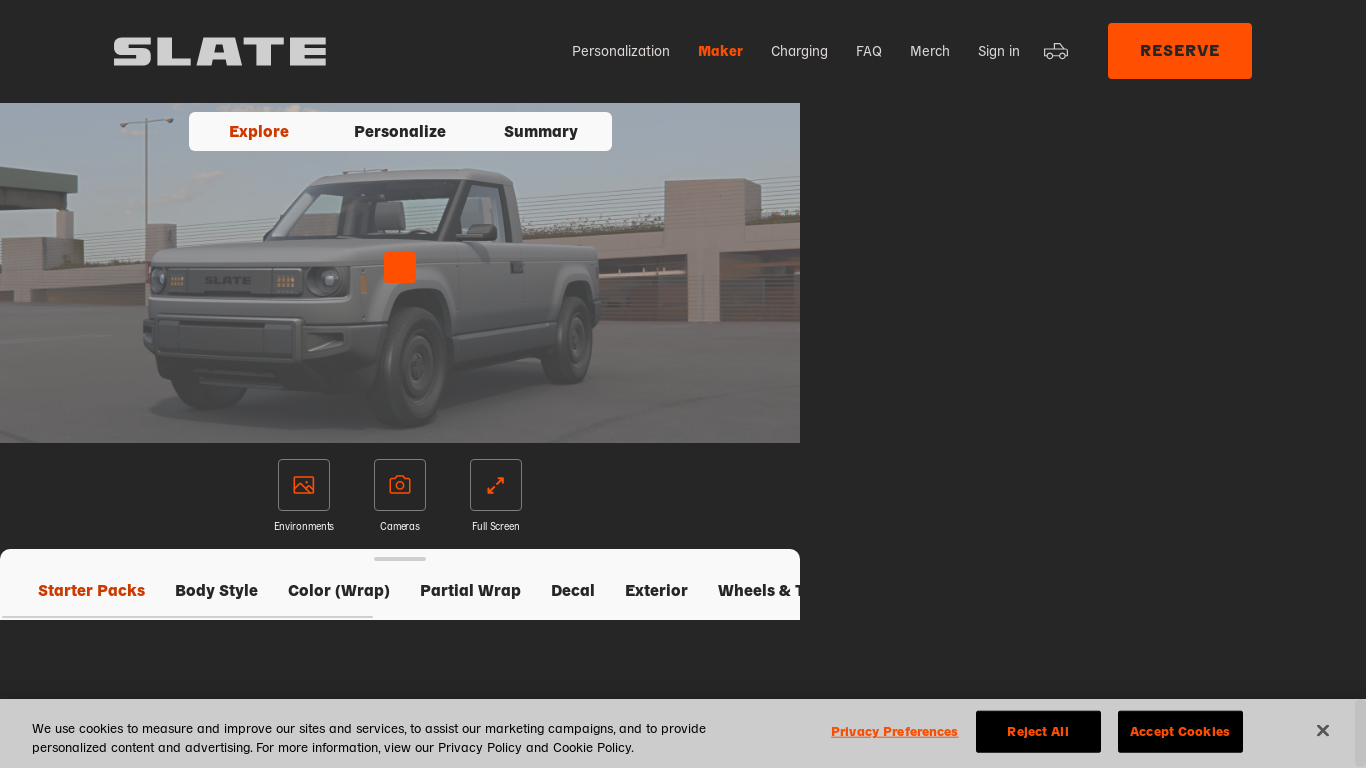Open the Cameras icon button
Viewport: 1366px width, 768px height.
(400, 485)
